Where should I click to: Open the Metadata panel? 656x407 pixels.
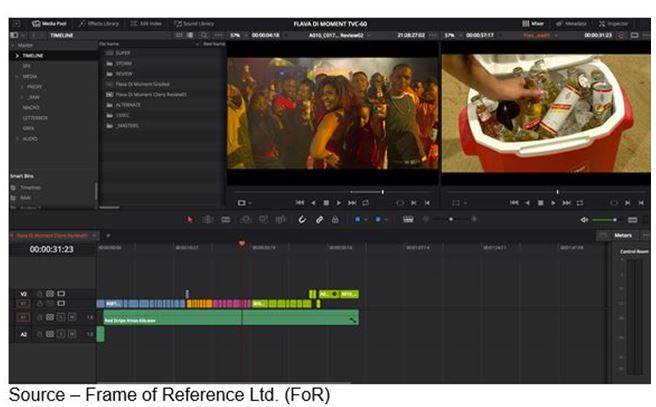(571, 24)
